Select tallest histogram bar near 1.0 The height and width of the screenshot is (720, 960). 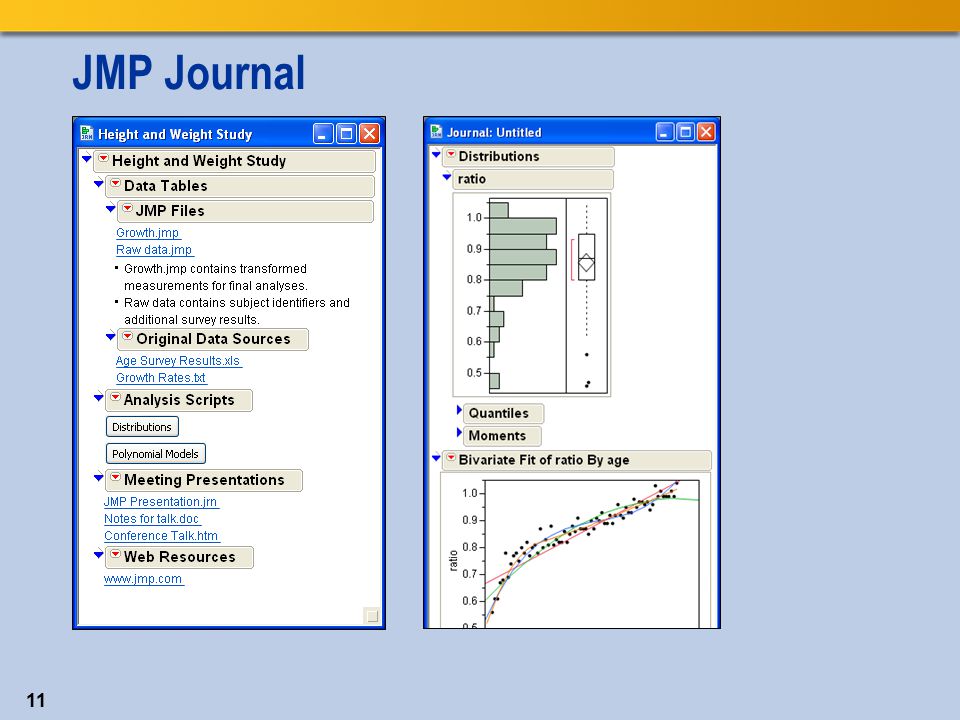pyautogui.click(x=523, y=226)
